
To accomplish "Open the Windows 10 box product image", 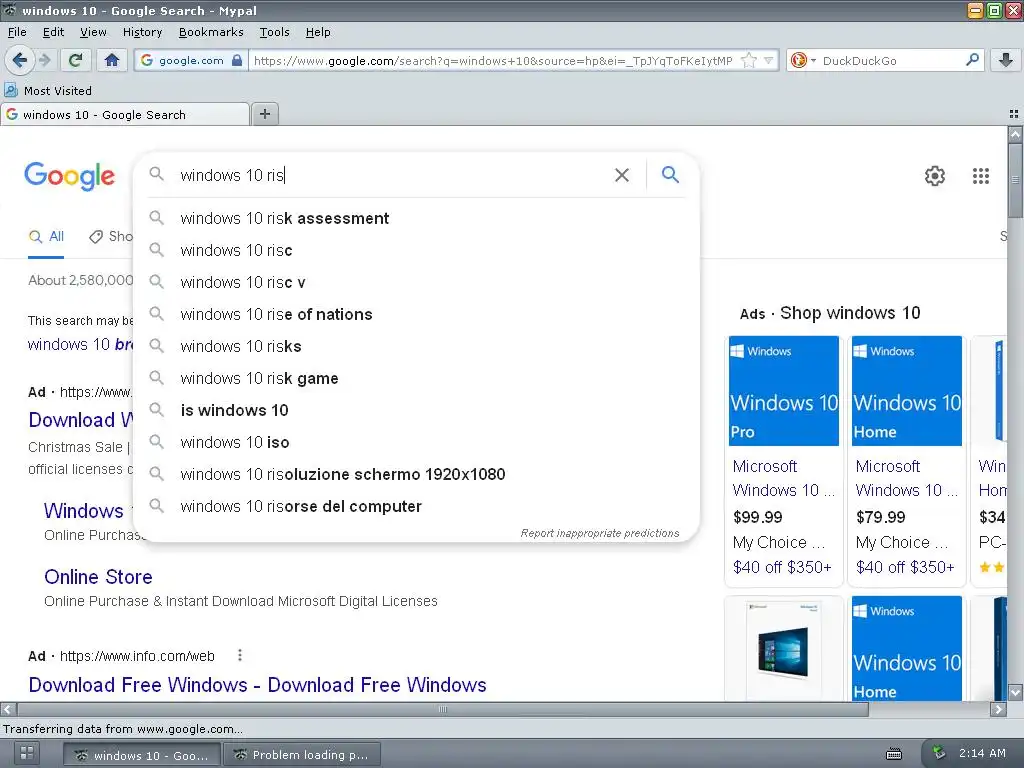I will tap(783, 649).
